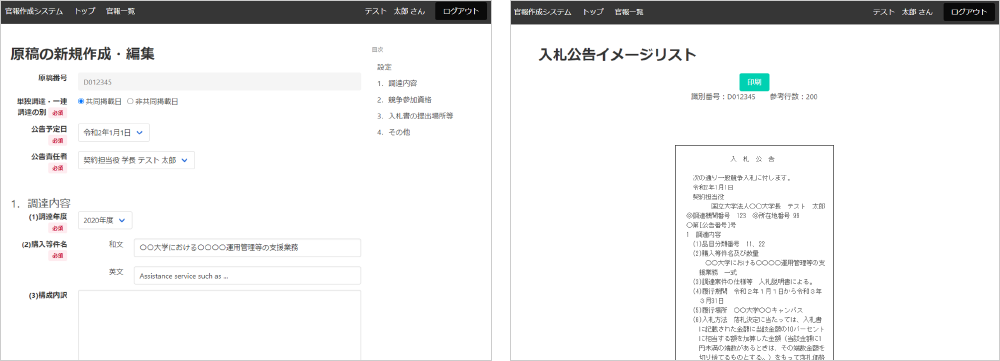Click the 和文 購入等件名 input field

click(x=247, y=247)
